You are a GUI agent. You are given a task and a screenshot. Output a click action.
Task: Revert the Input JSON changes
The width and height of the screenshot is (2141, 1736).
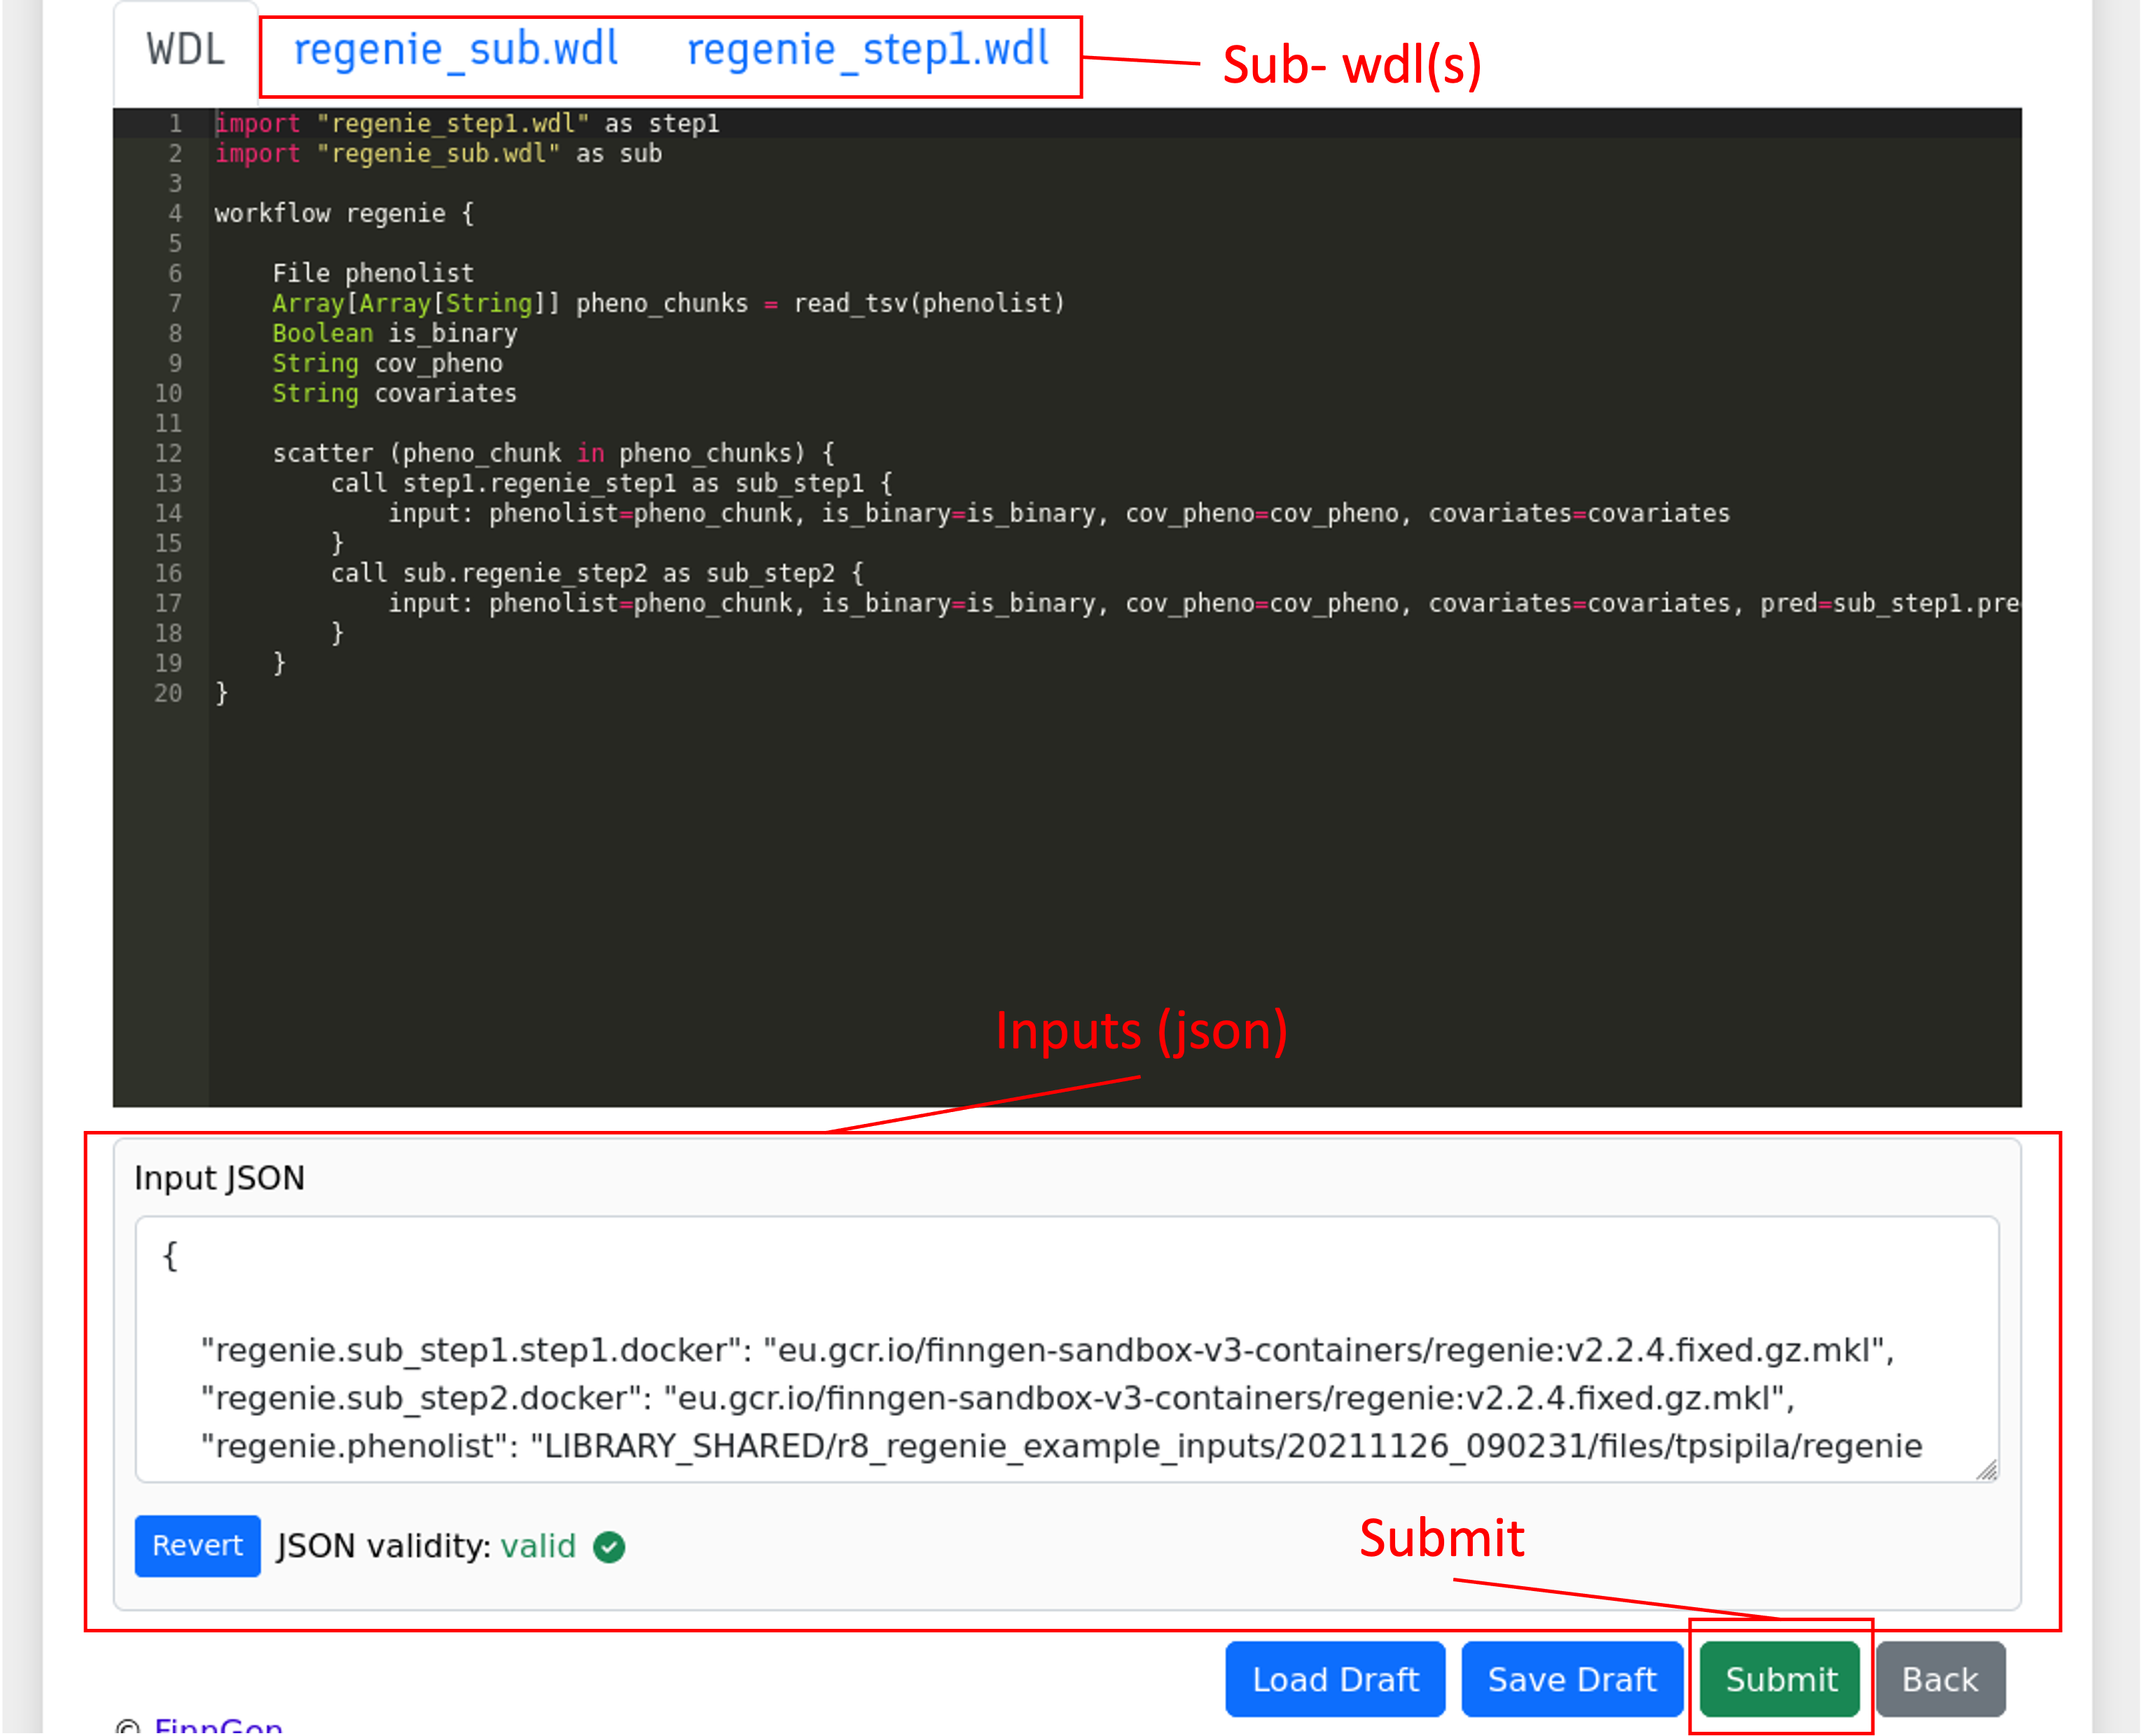[197, 1546]
